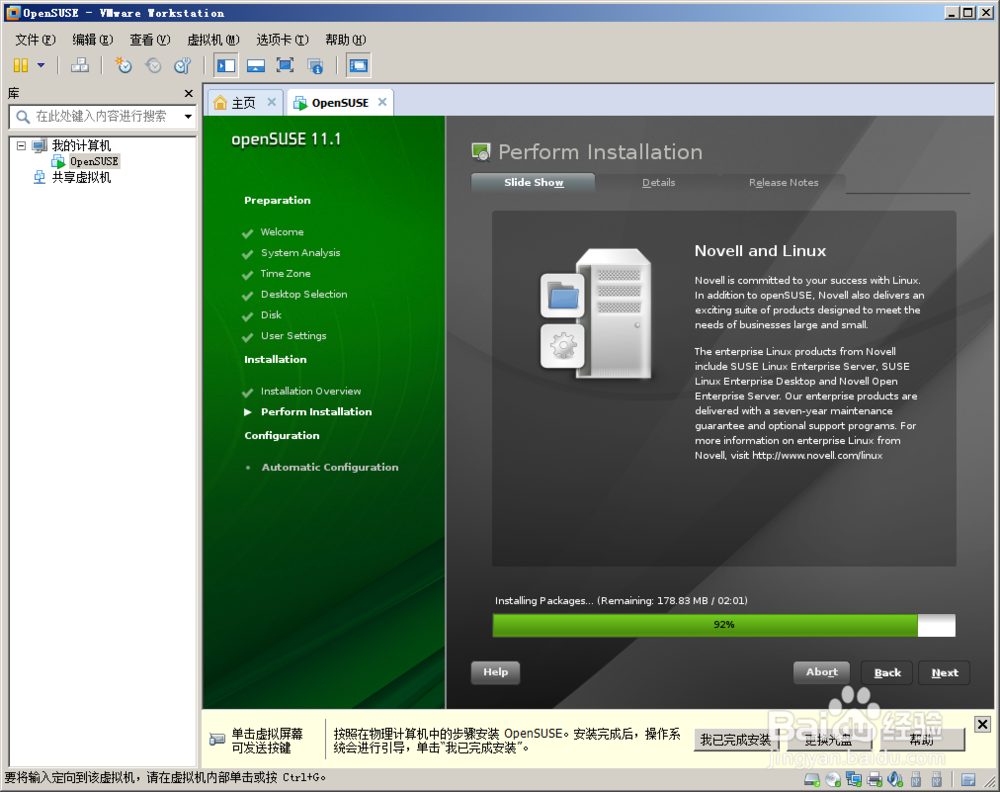Toggle the library sidebar view icon

(226, 65)
